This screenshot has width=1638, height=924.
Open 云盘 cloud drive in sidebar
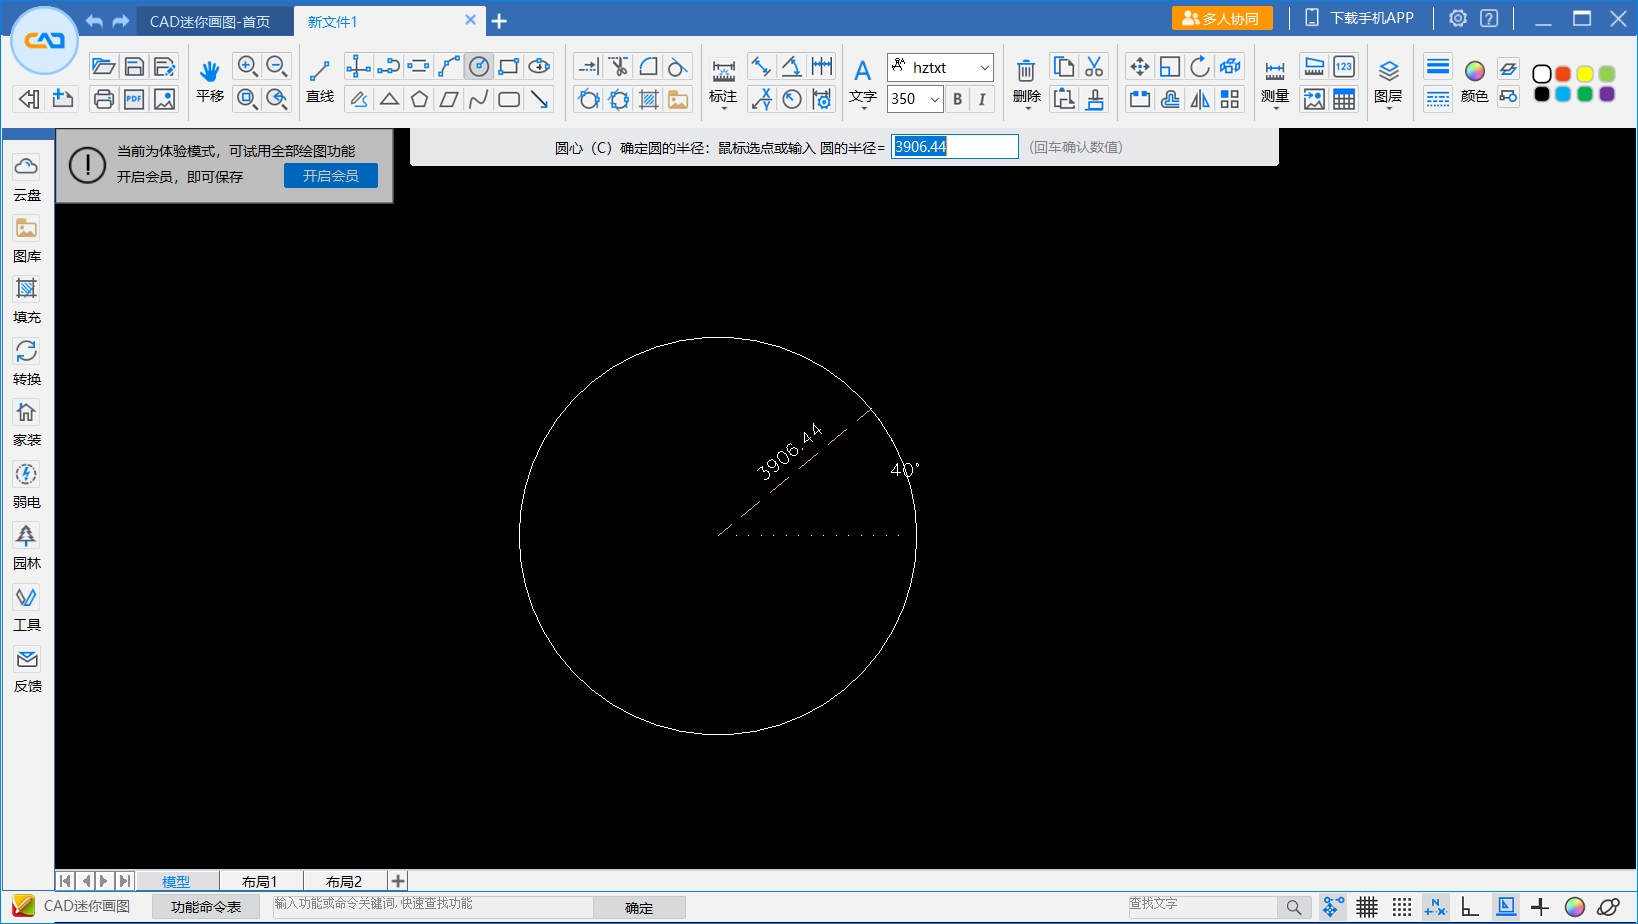(x=27, y=178)
